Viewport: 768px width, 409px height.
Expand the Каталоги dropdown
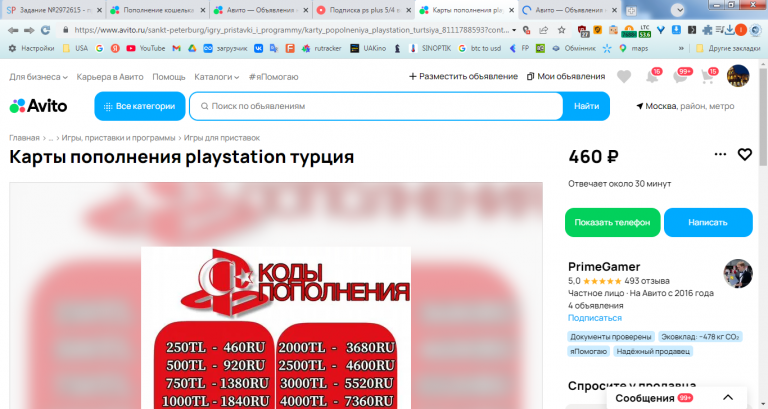tap(216, 77)
